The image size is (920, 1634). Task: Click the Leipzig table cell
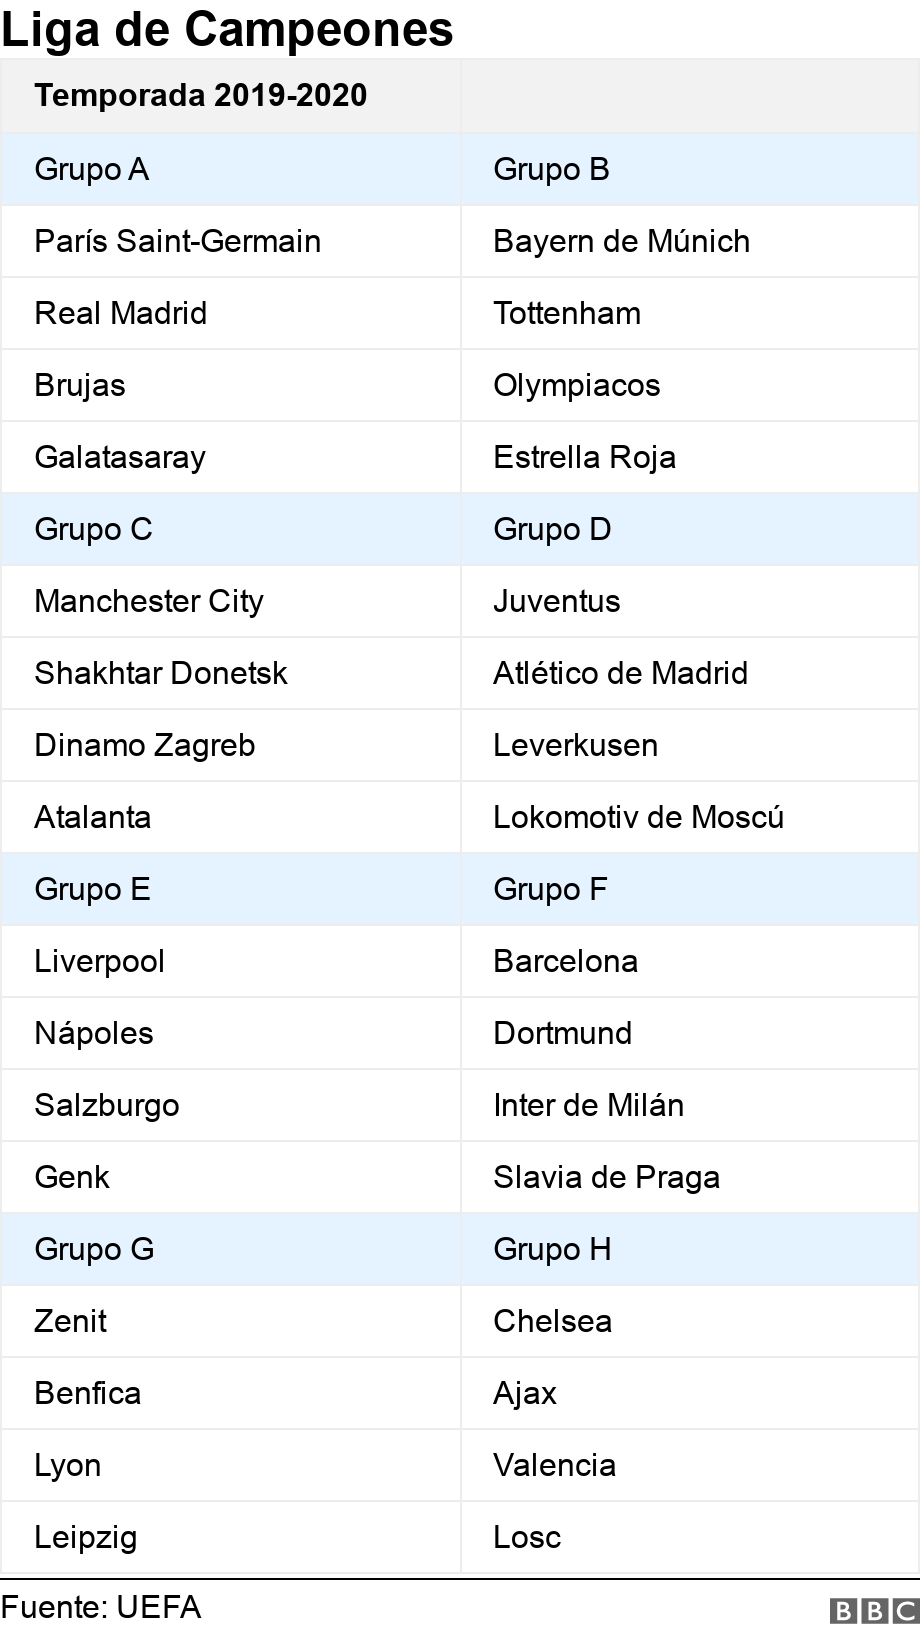click(x=86, y=1537)
